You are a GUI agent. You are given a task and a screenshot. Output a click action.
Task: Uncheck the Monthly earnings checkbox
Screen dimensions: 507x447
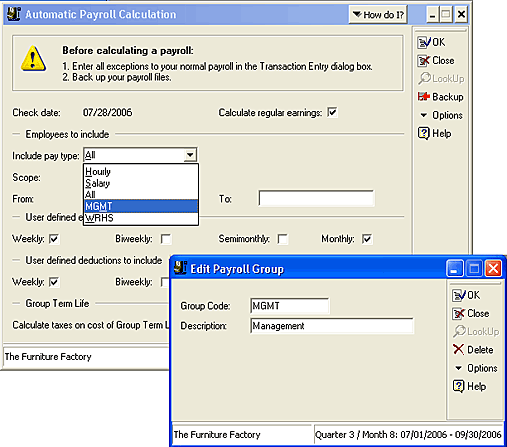[367, 239]
